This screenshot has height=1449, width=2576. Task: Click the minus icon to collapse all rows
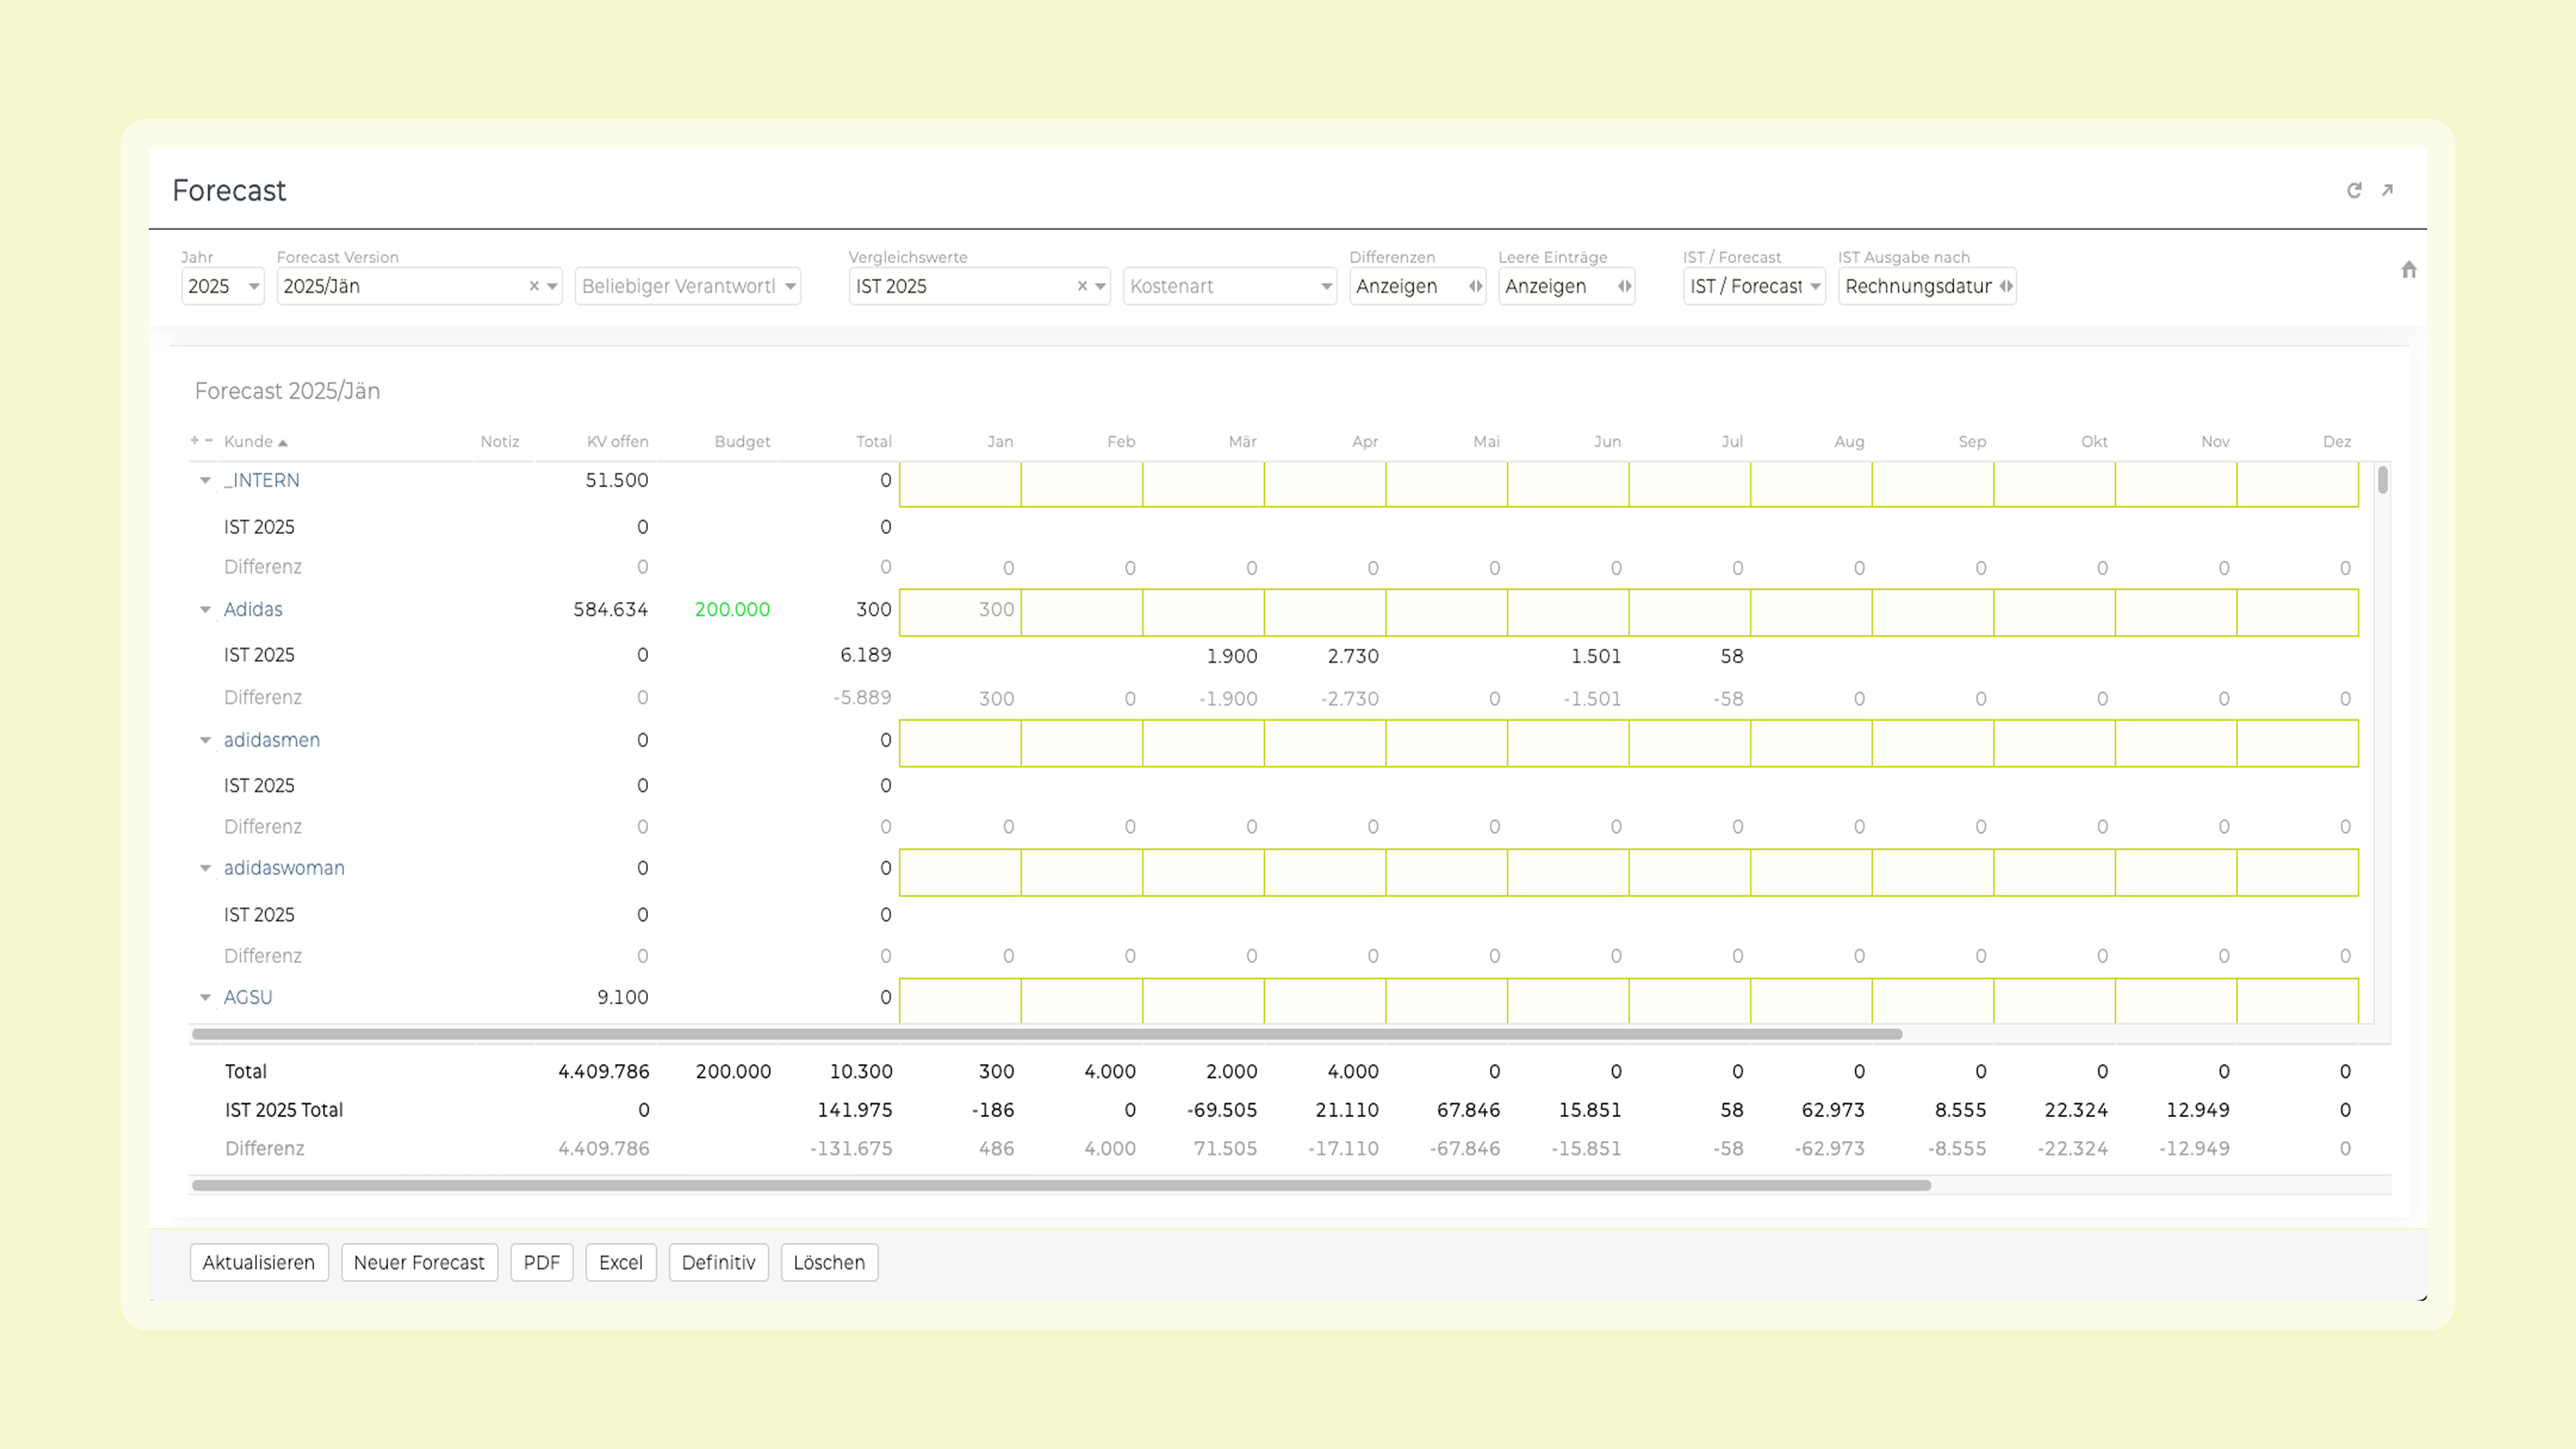click(209, 440)
